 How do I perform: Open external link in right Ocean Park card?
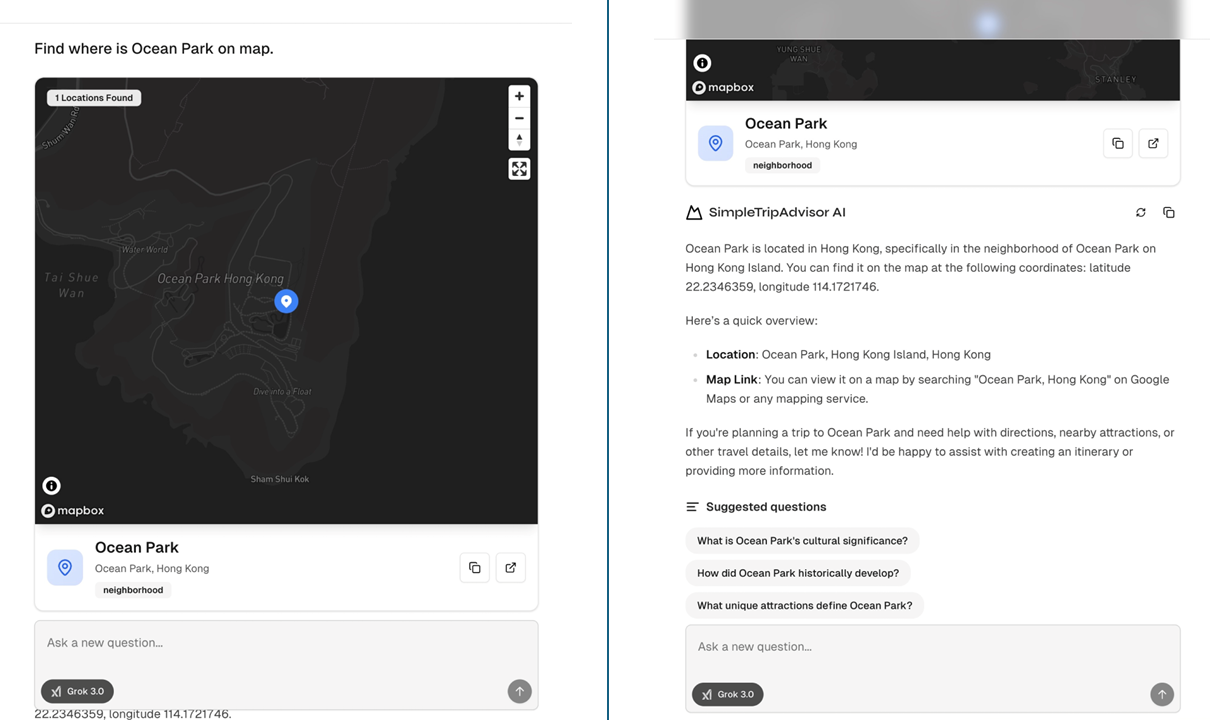pyautogui.click(x=1153, y=144)
